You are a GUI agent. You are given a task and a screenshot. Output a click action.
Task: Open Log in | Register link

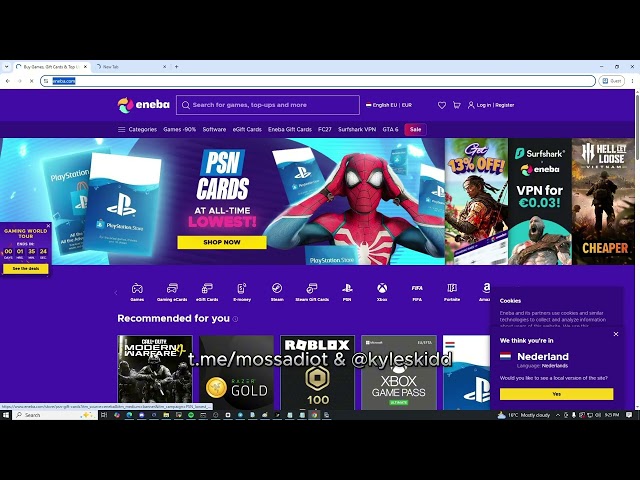491,105
